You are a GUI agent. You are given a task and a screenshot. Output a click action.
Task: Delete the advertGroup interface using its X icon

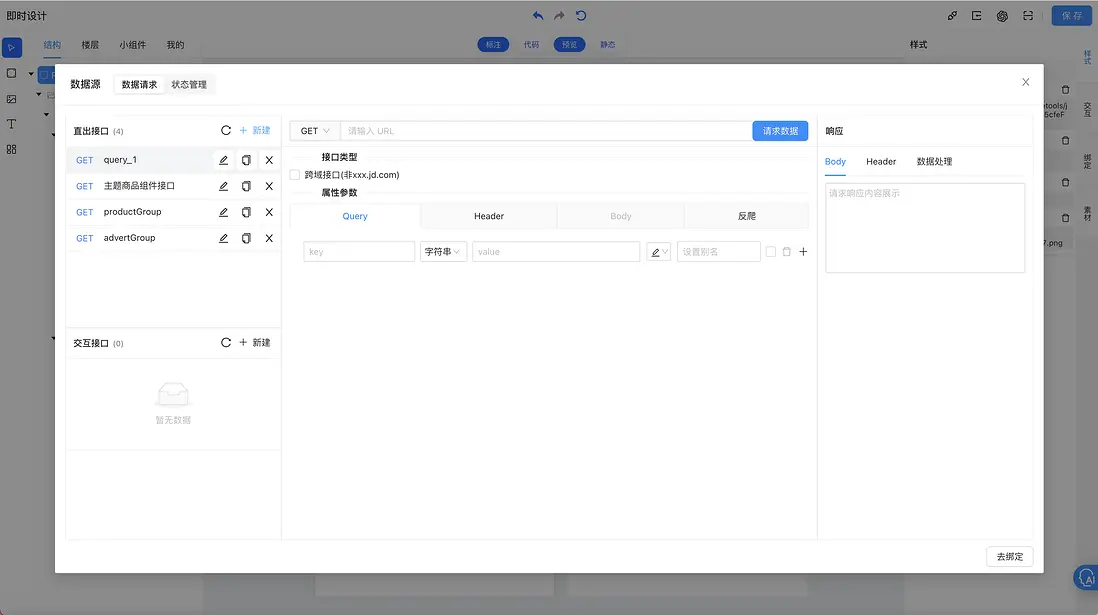pos(269,238)
